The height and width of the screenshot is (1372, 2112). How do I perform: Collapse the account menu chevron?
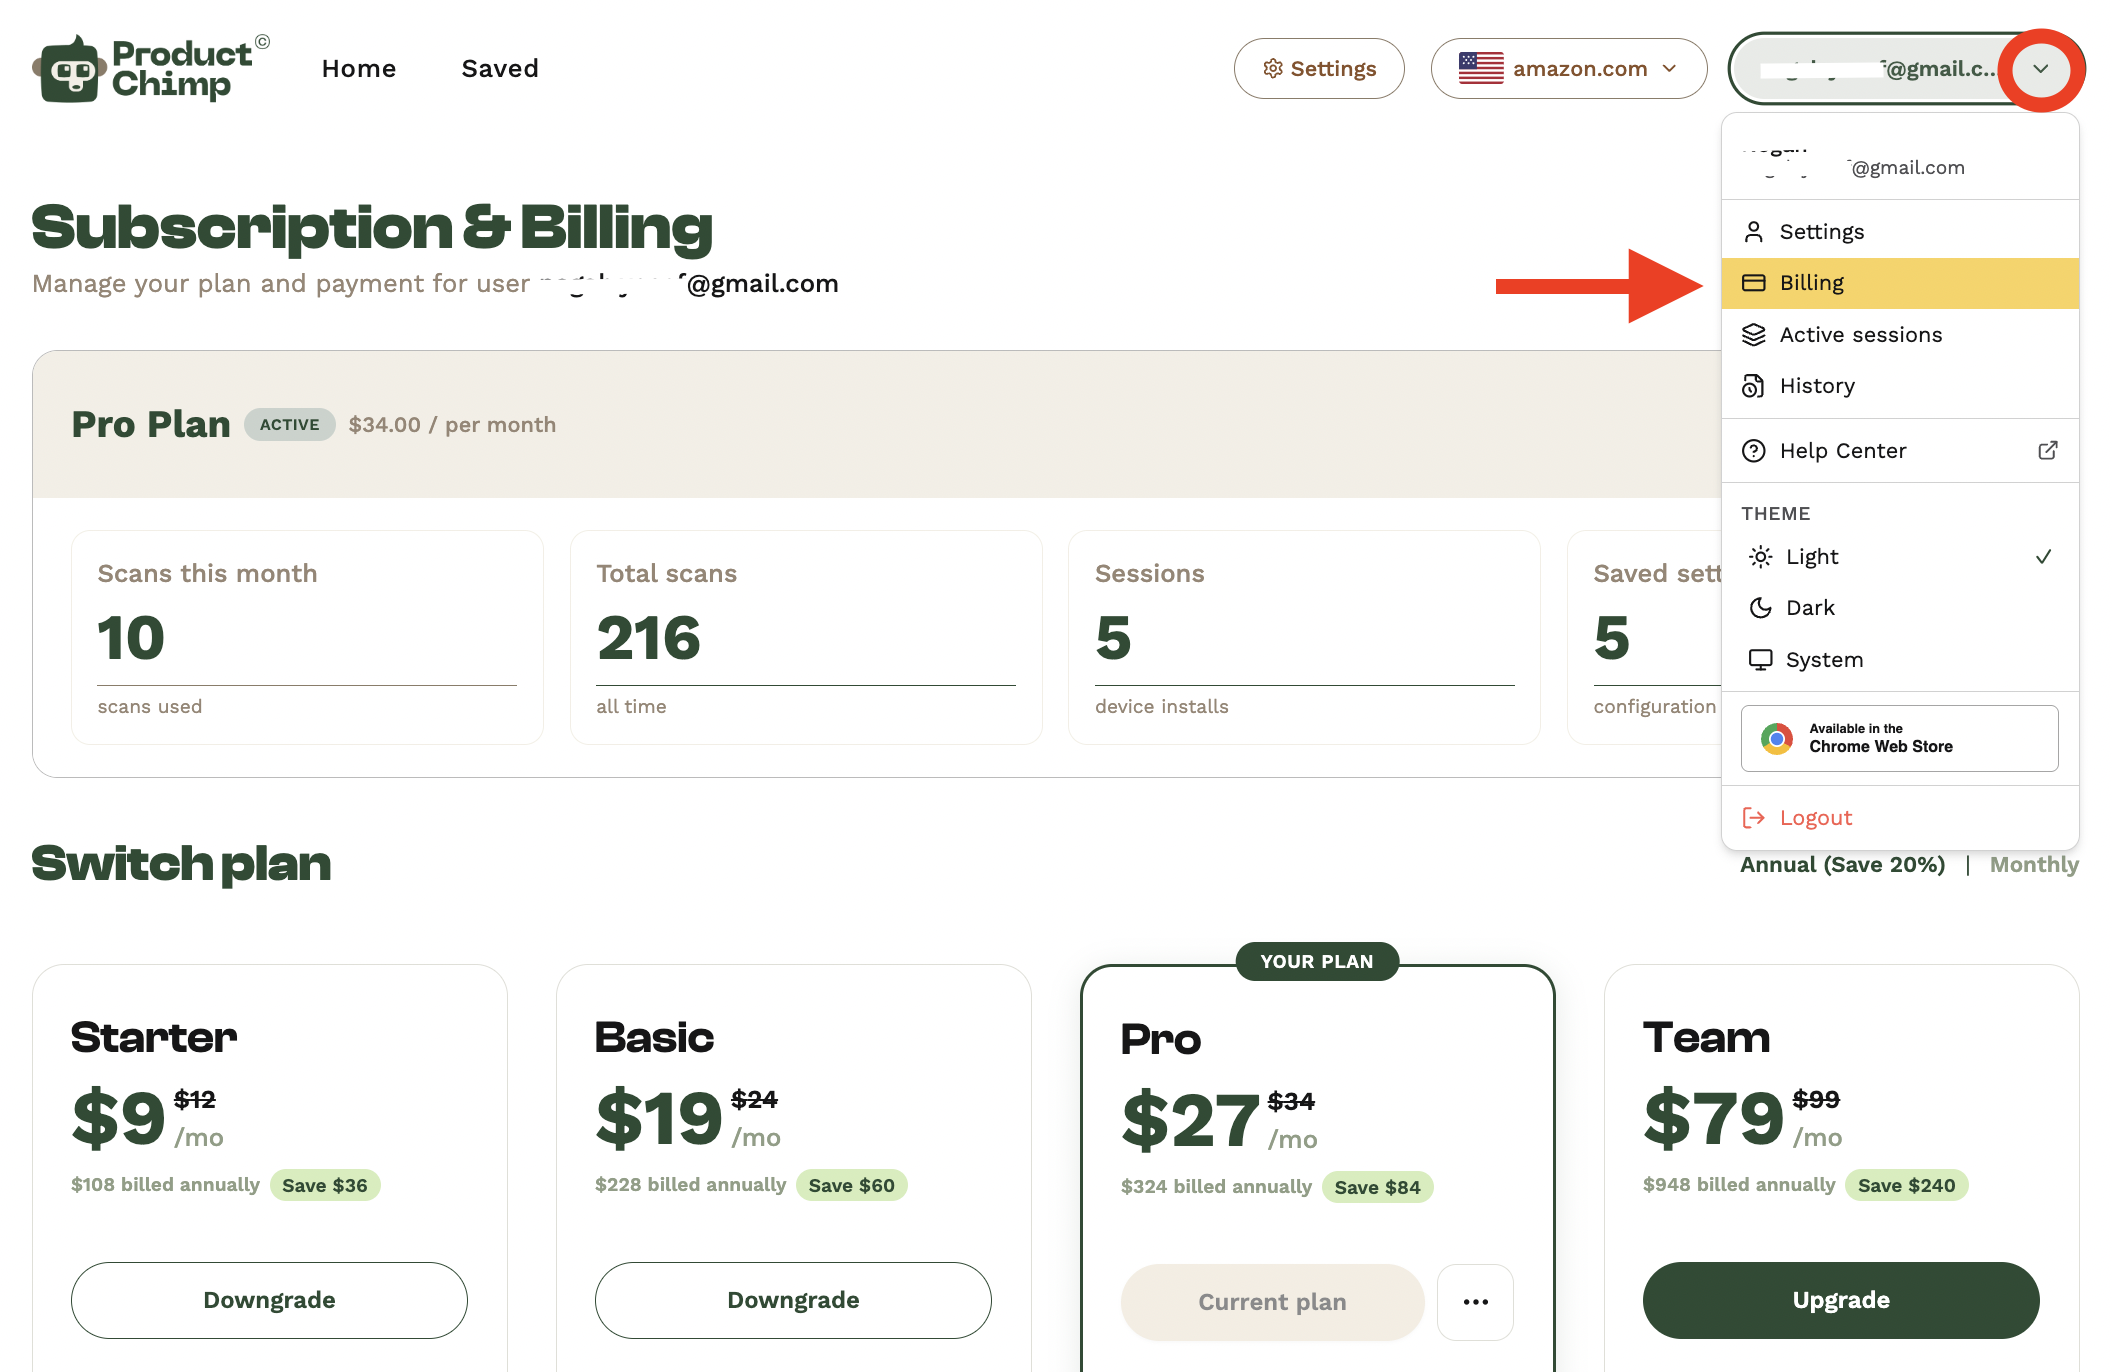(2040, 69)
